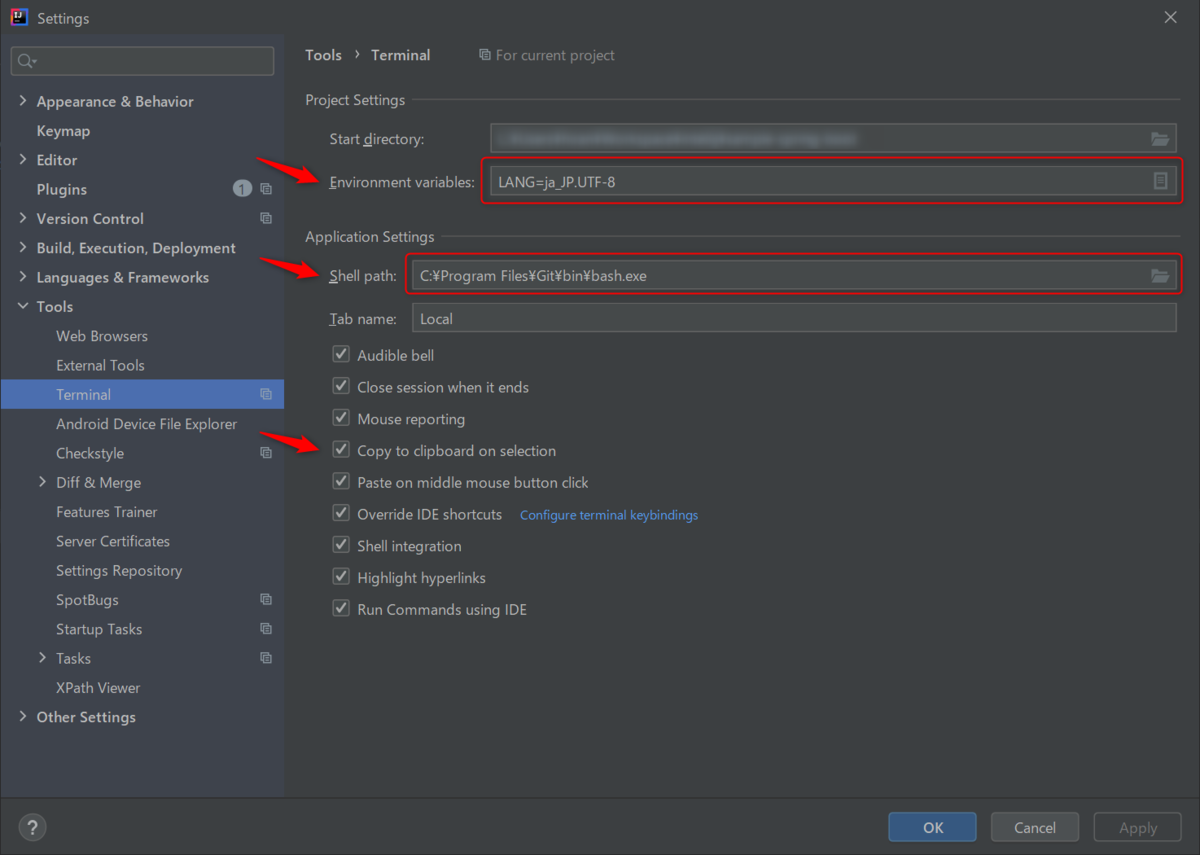Image resolution: width=1200 pixels, height=855 pixels.
Task: Expand the Tasks subsection
Action: coord(42,658)
